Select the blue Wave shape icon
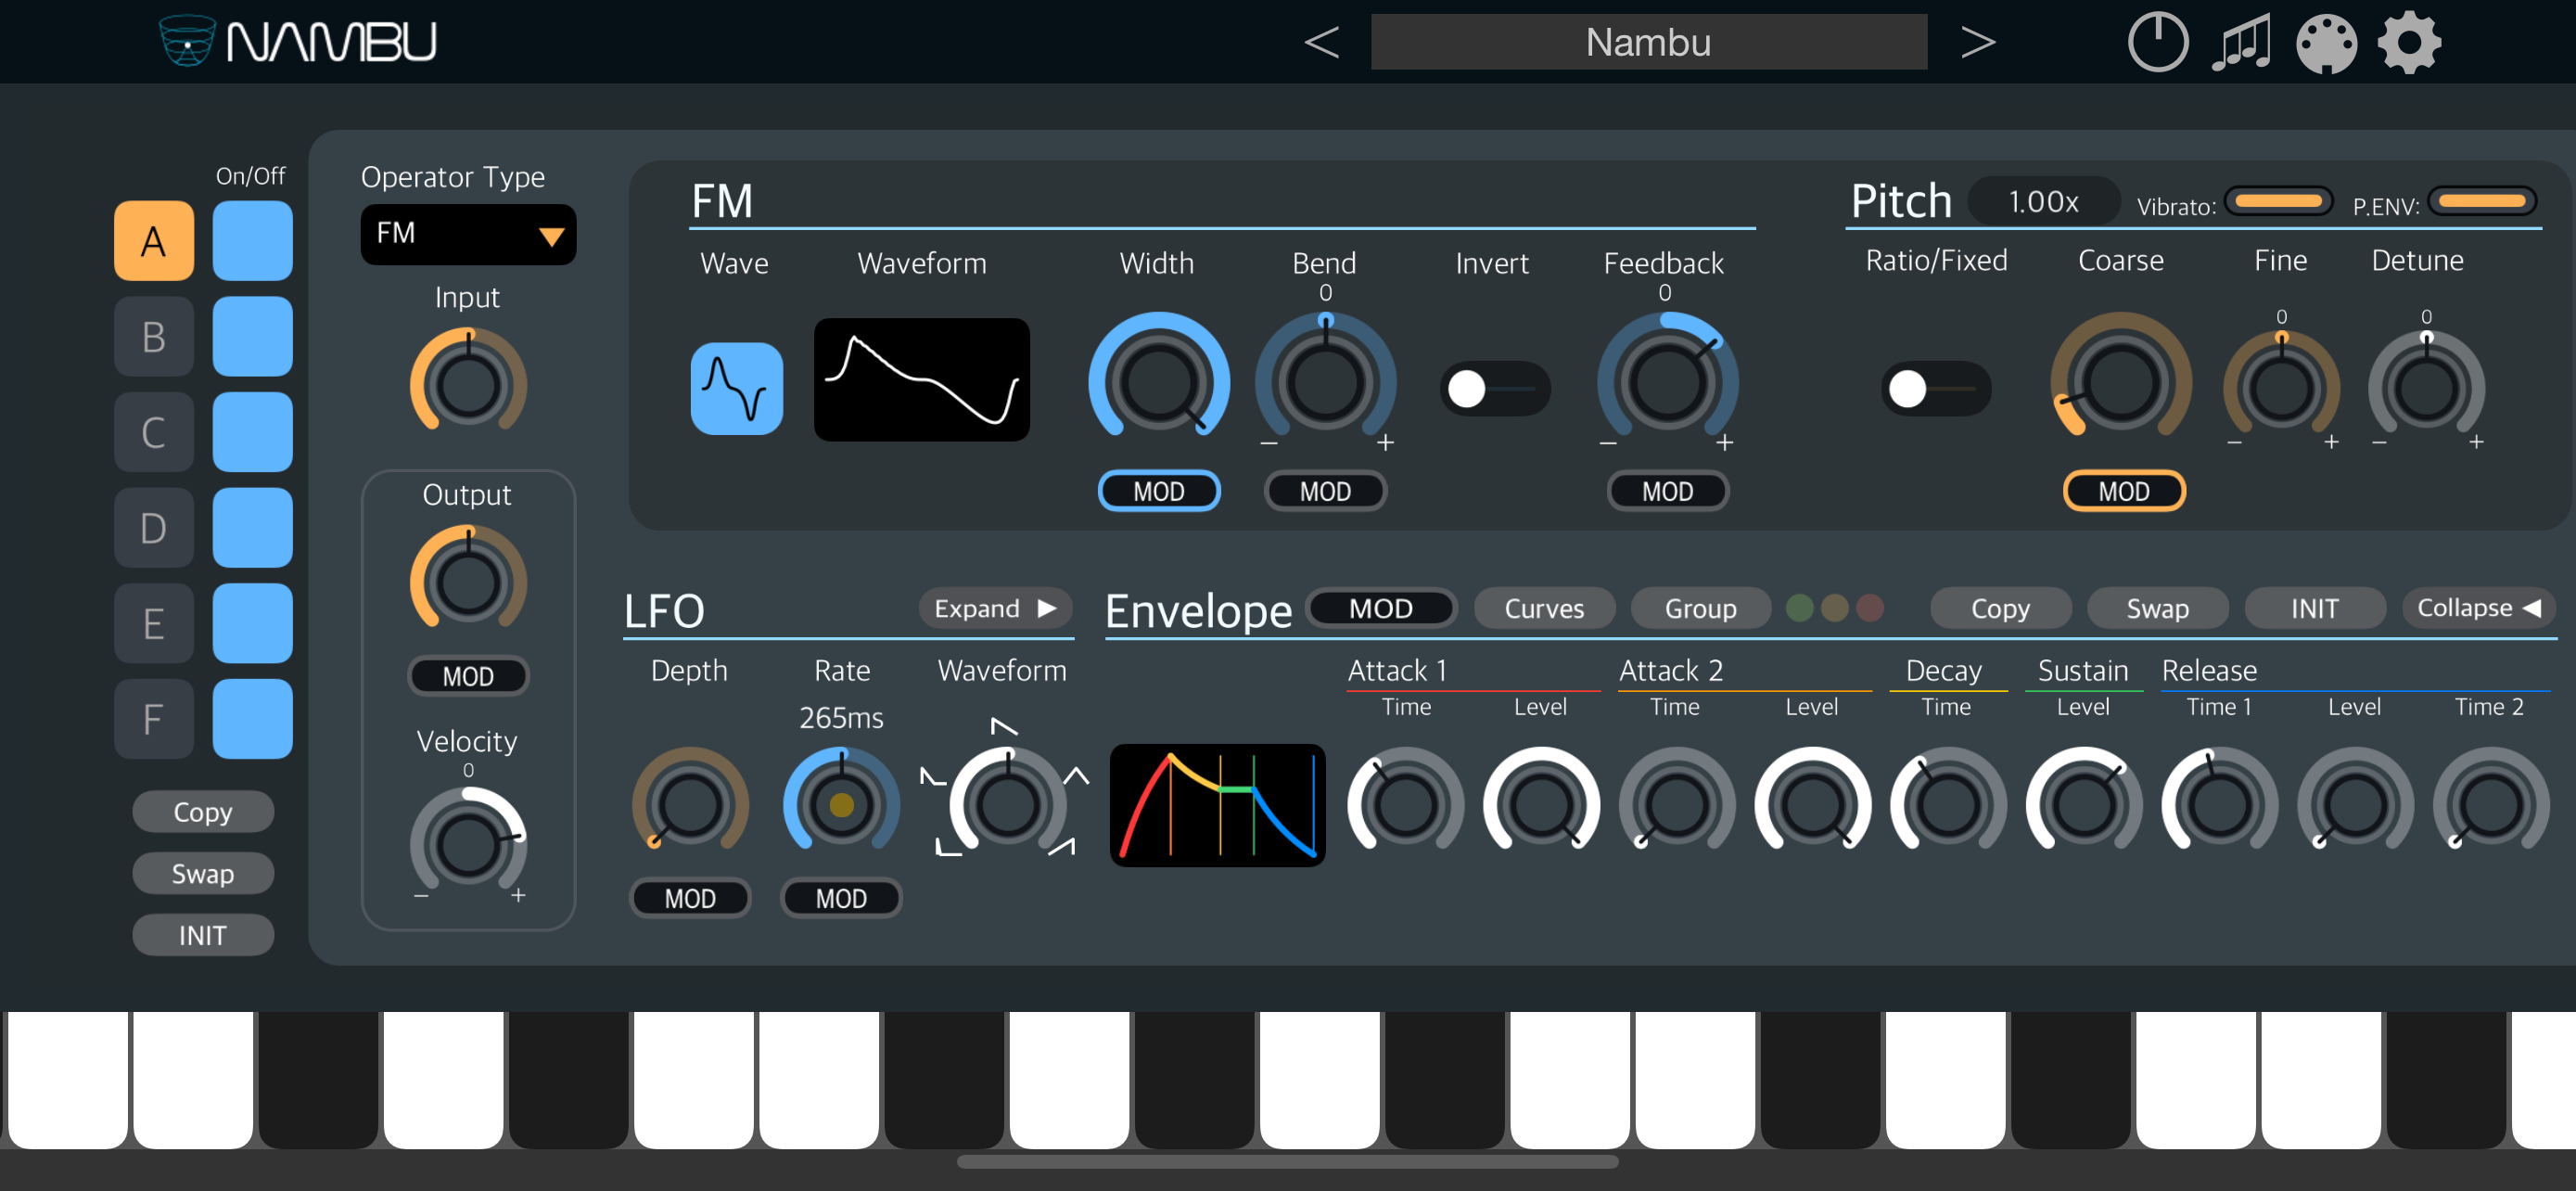The width and height of the screenshot is (2576, 1191). click(x=736, y=388)
